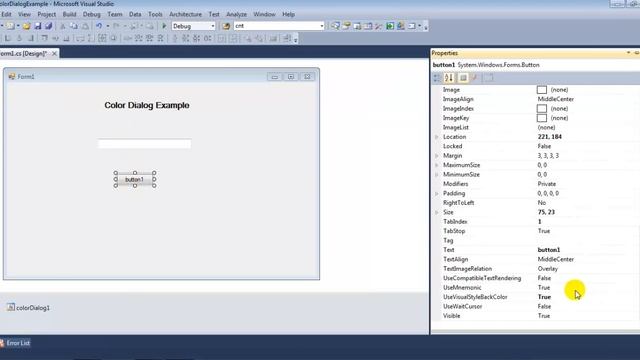Viewport: 640px width, 360px height.
Task: Click the Tab Order layout icon
Action: point(287,38)
